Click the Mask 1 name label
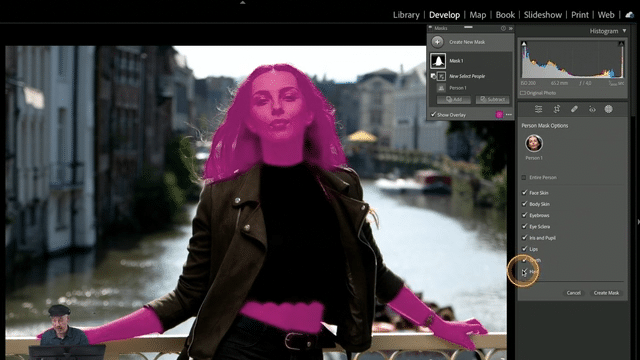This screenshot has width=640, height=360. [456, 61]
